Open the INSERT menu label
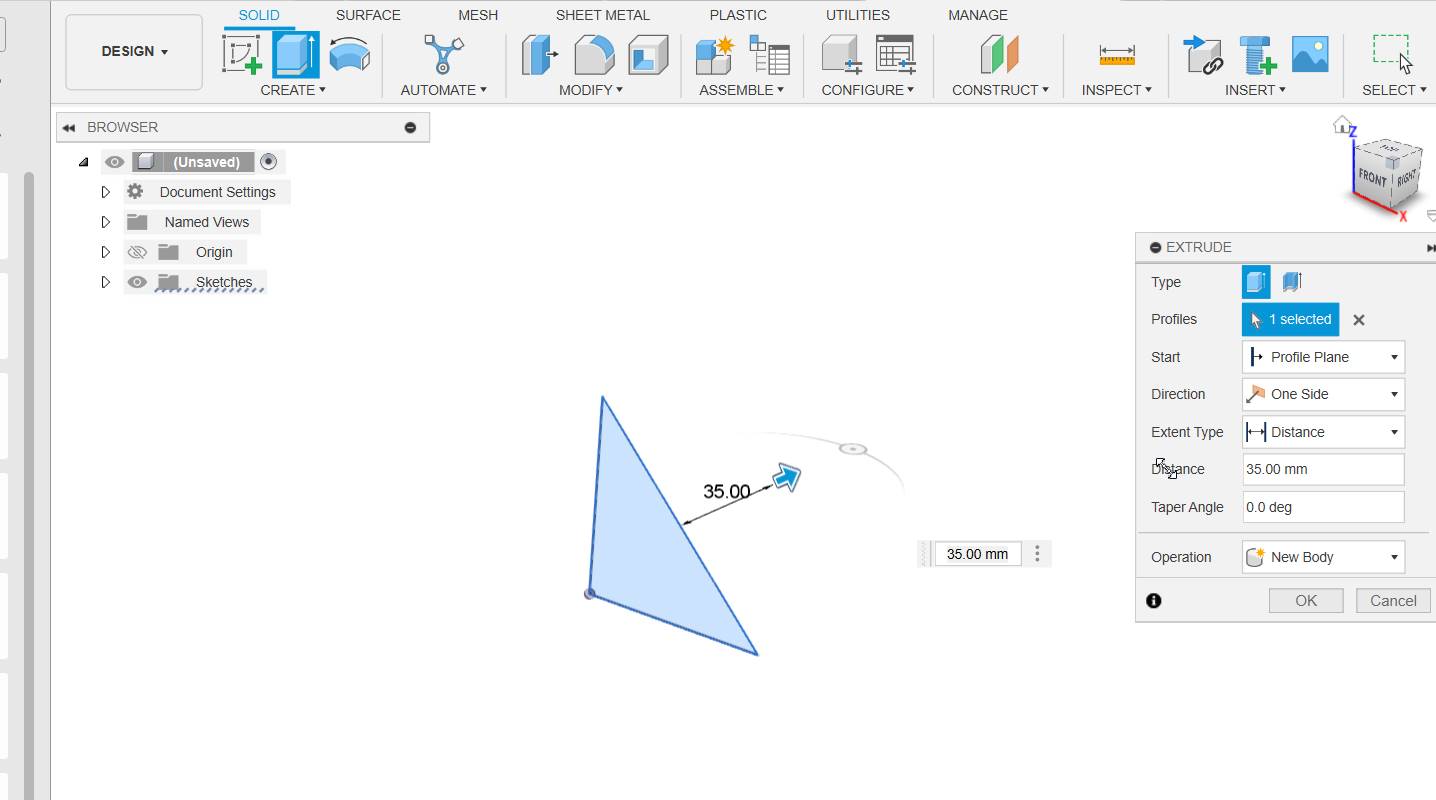Image resolution: width=1436 pixels, height=800 pixels. click(x=1255, y=90)
